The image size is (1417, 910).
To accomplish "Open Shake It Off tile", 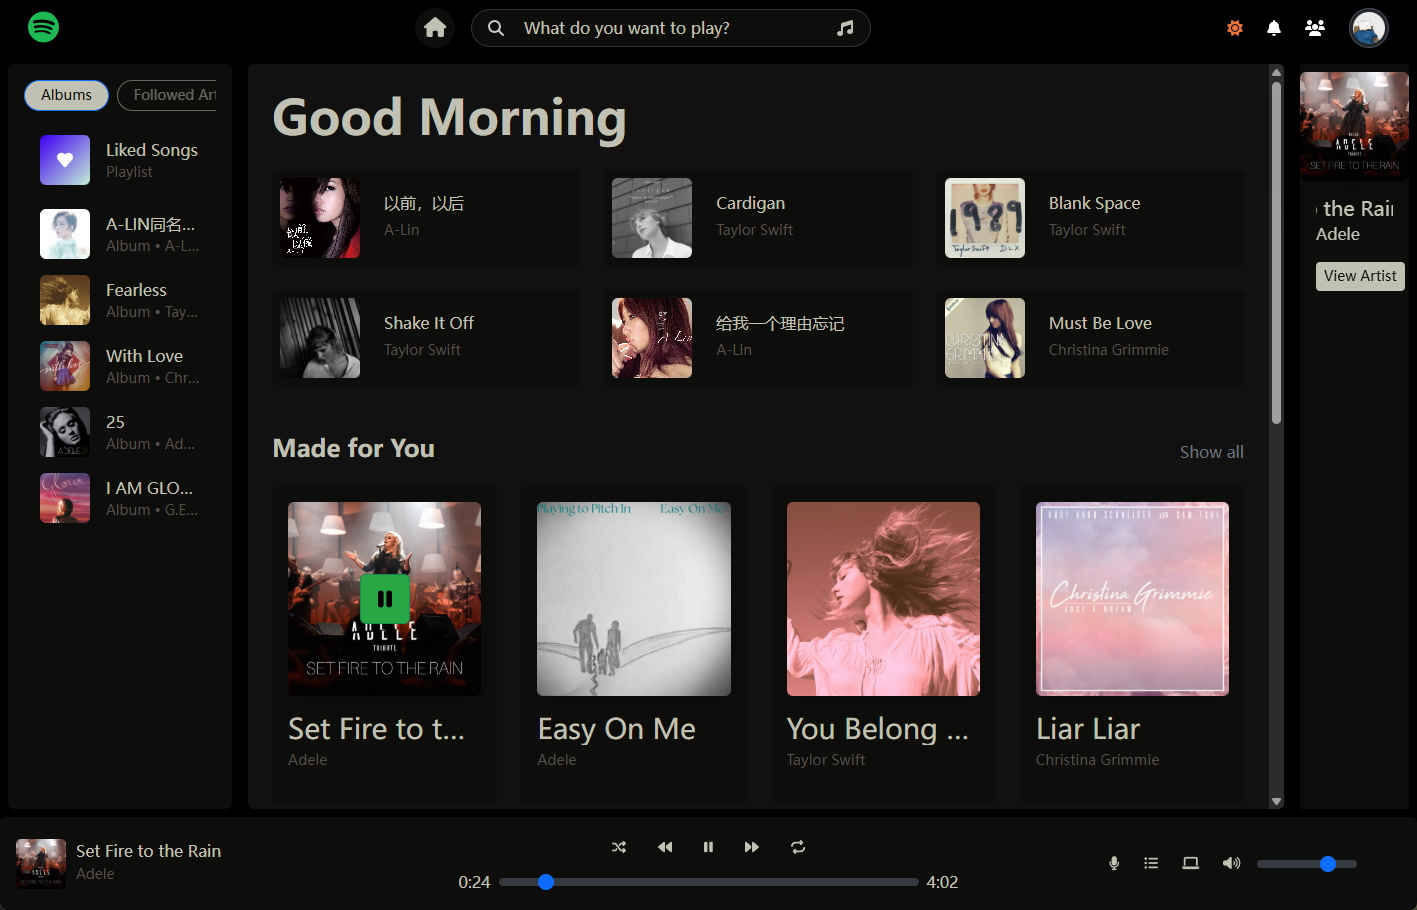I will pos(426,338).
